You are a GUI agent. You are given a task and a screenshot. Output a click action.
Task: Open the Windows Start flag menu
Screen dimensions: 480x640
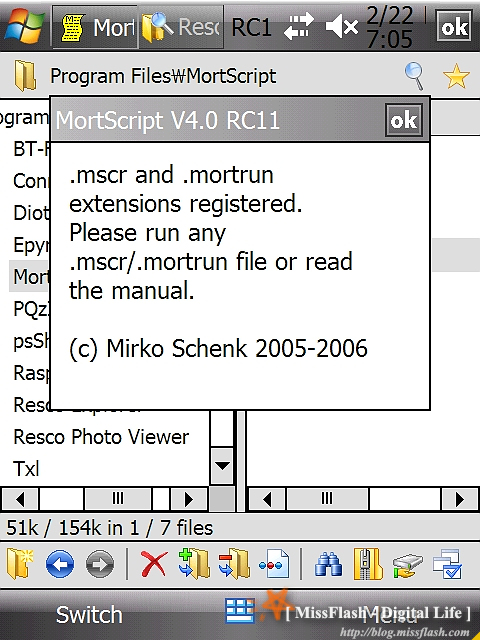click(x=24, y=26)
